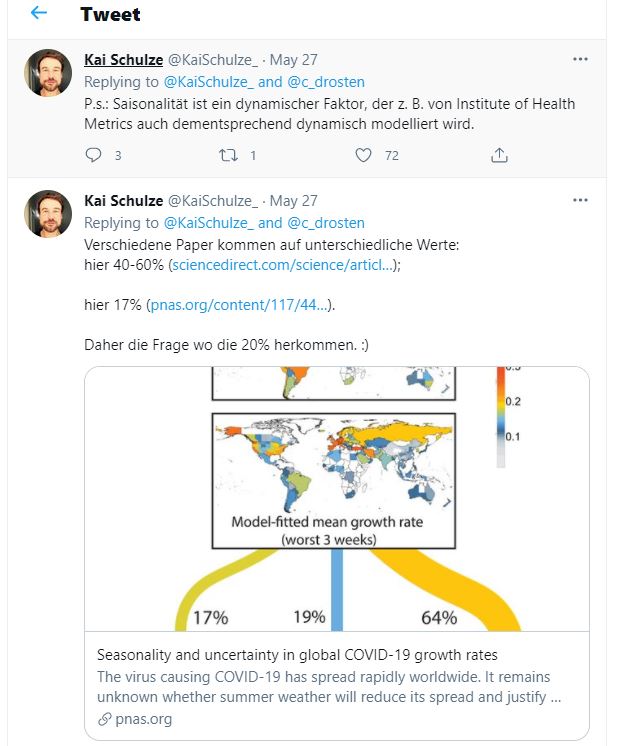Image resolution: width=623 pixels, height=746 pixels.
Task: Go back using the blue arrow
Action: (x=39, y=13)
